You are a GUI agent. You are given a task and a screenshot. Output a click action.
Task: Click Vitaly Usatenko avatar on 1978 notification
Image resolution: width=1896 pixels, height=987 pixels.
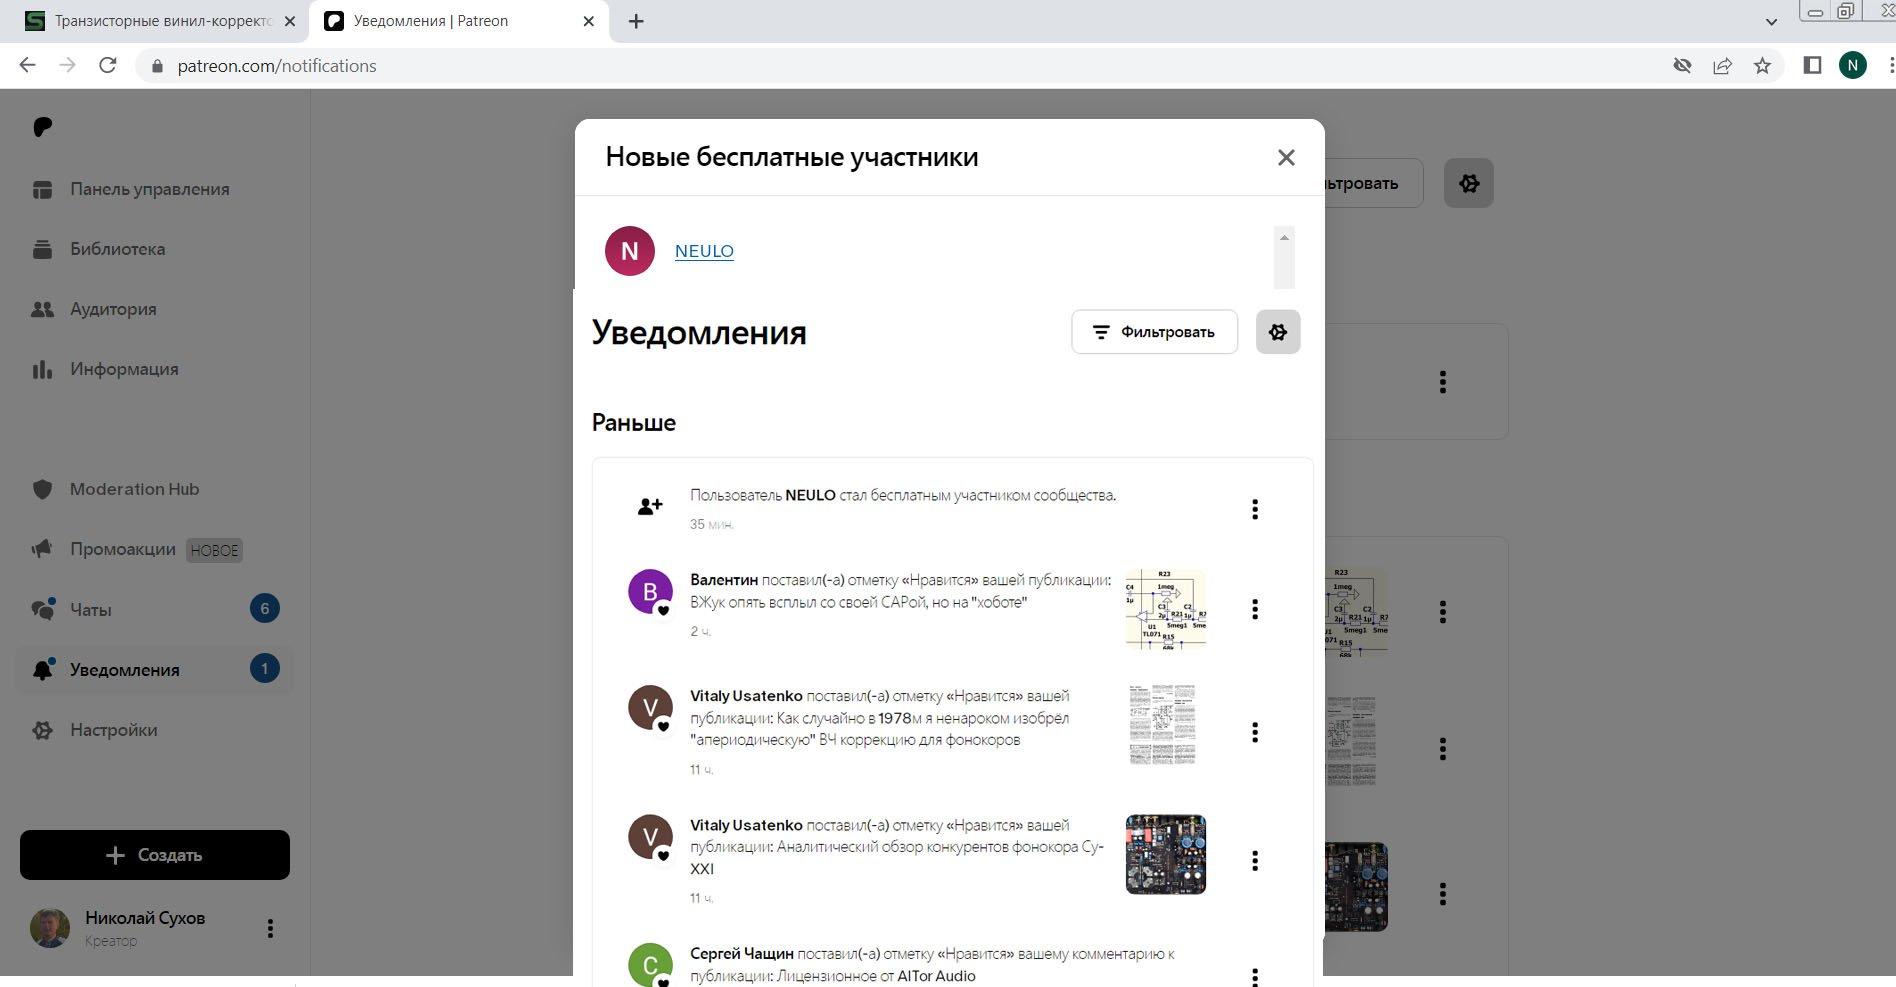coord(650,707)
